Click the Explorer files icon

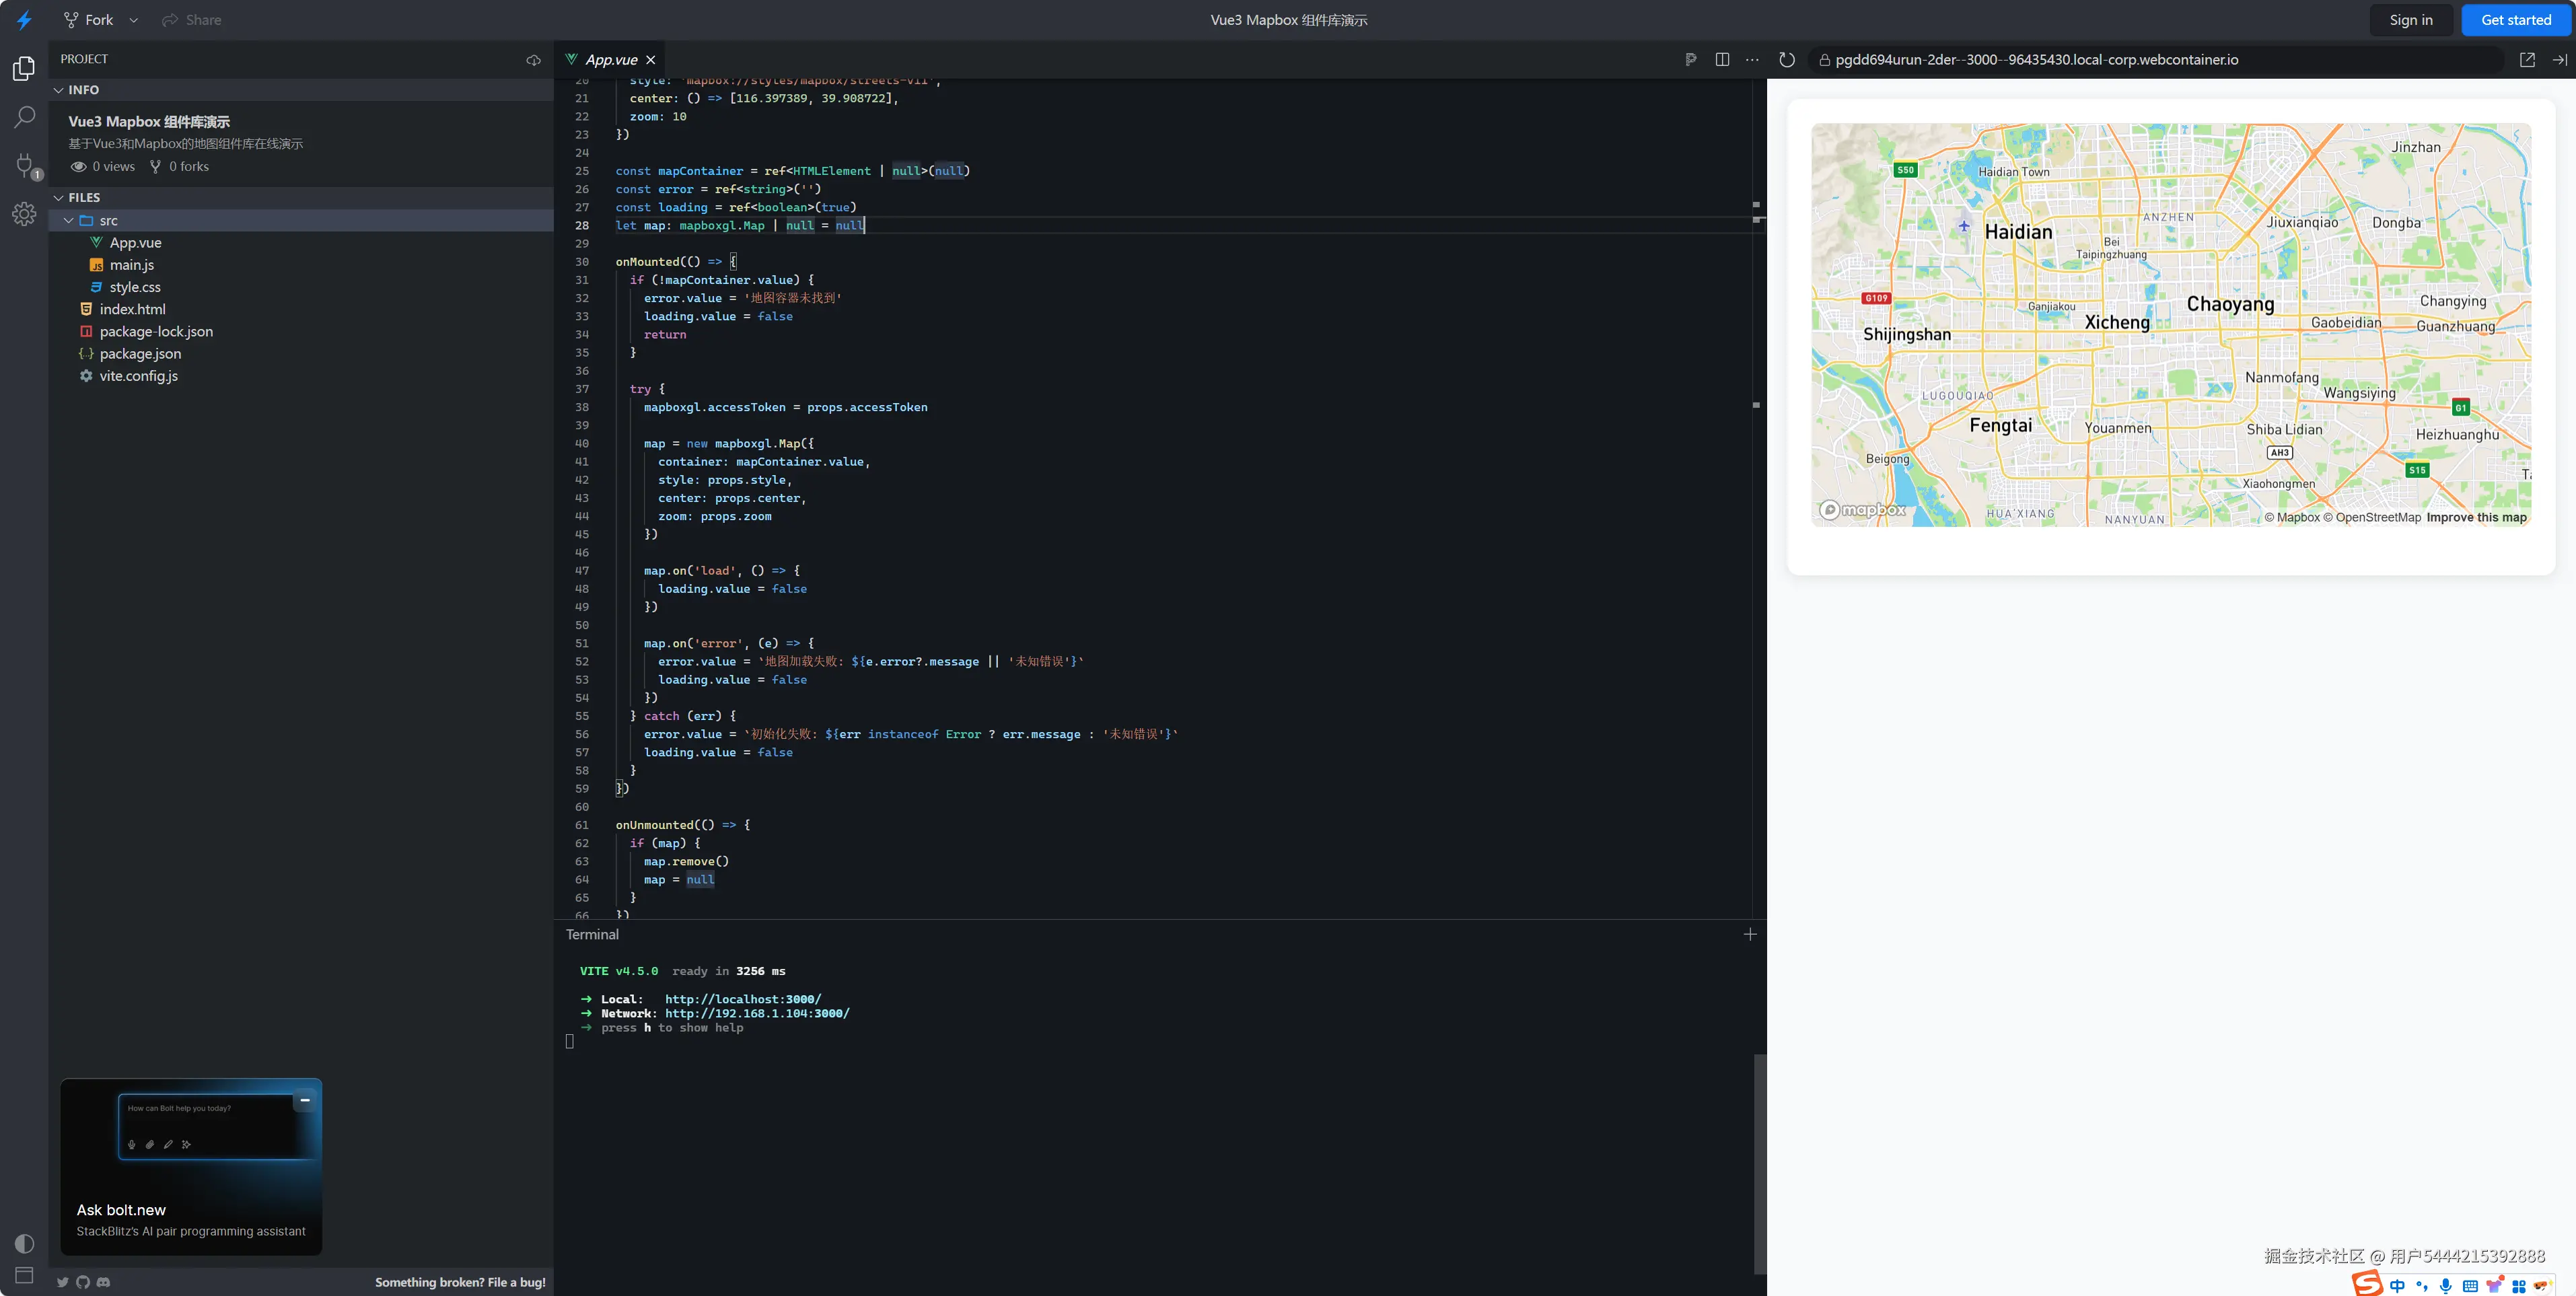pos(24,68)
